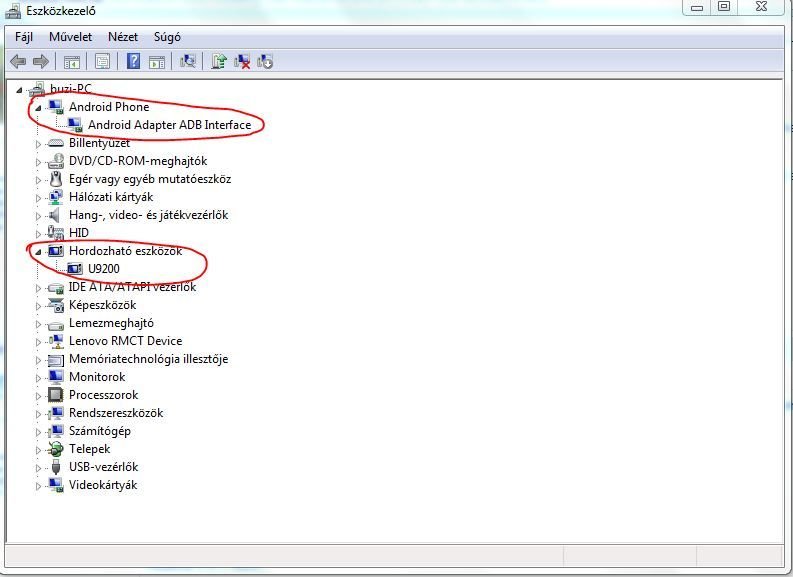The width and height of the screenshot is (793, 577).
Task: Select the Monitorok label
Action: [97, 377]
